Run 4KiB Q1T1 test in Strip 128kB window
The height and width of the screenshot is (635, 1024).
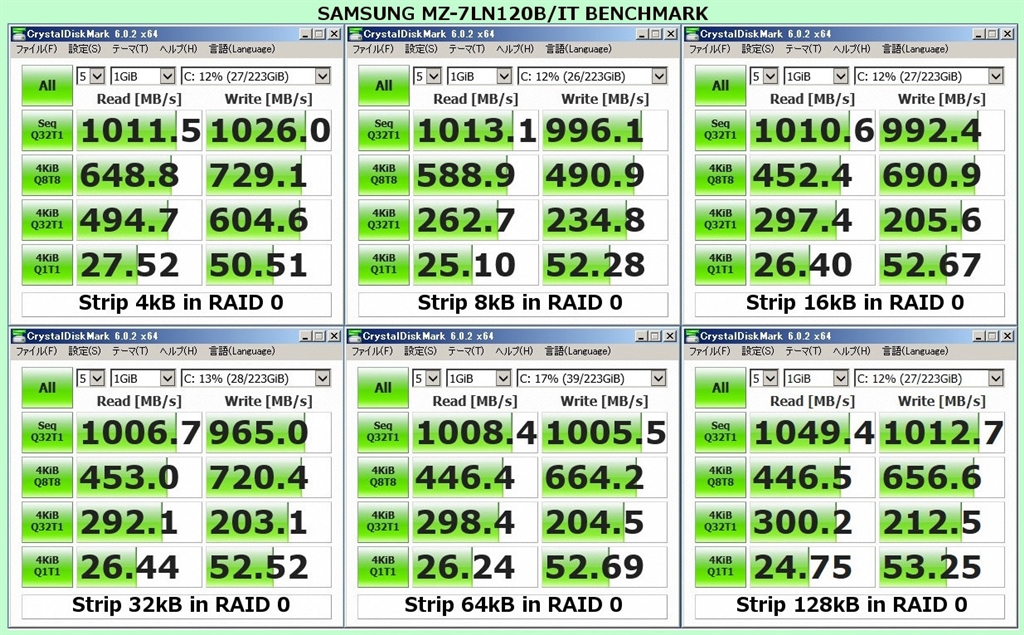click(720, 566)
